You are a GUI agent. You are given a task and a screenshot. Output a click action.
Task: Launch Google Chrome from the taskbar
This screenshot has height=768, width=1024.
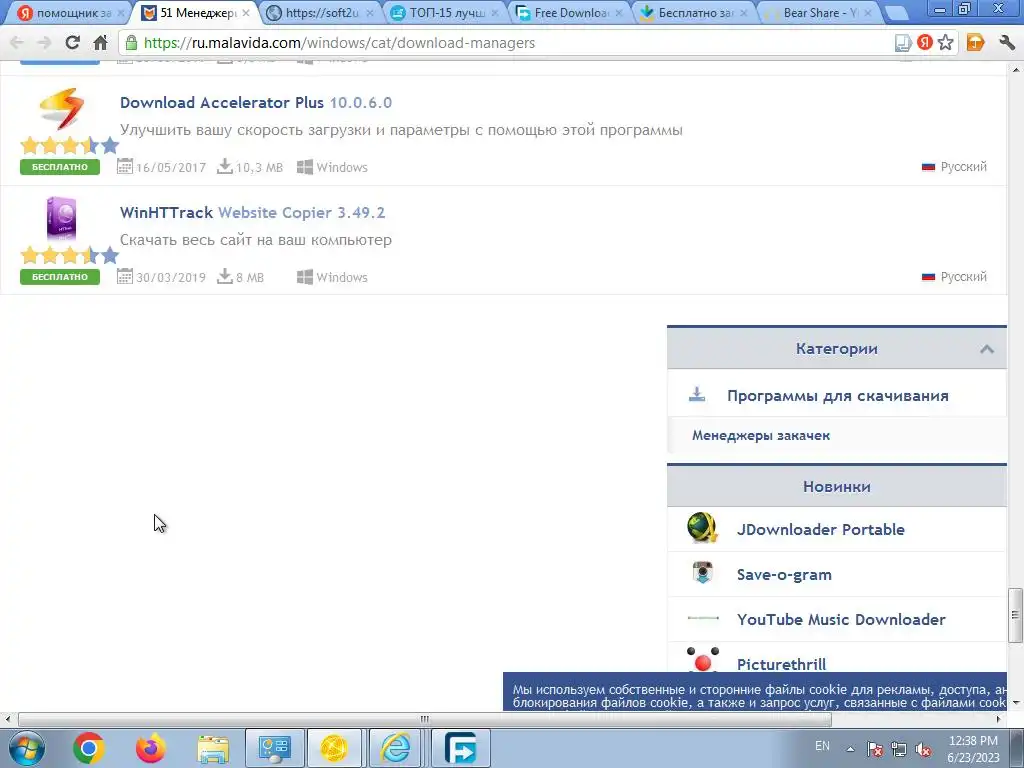tap(89, 748)
